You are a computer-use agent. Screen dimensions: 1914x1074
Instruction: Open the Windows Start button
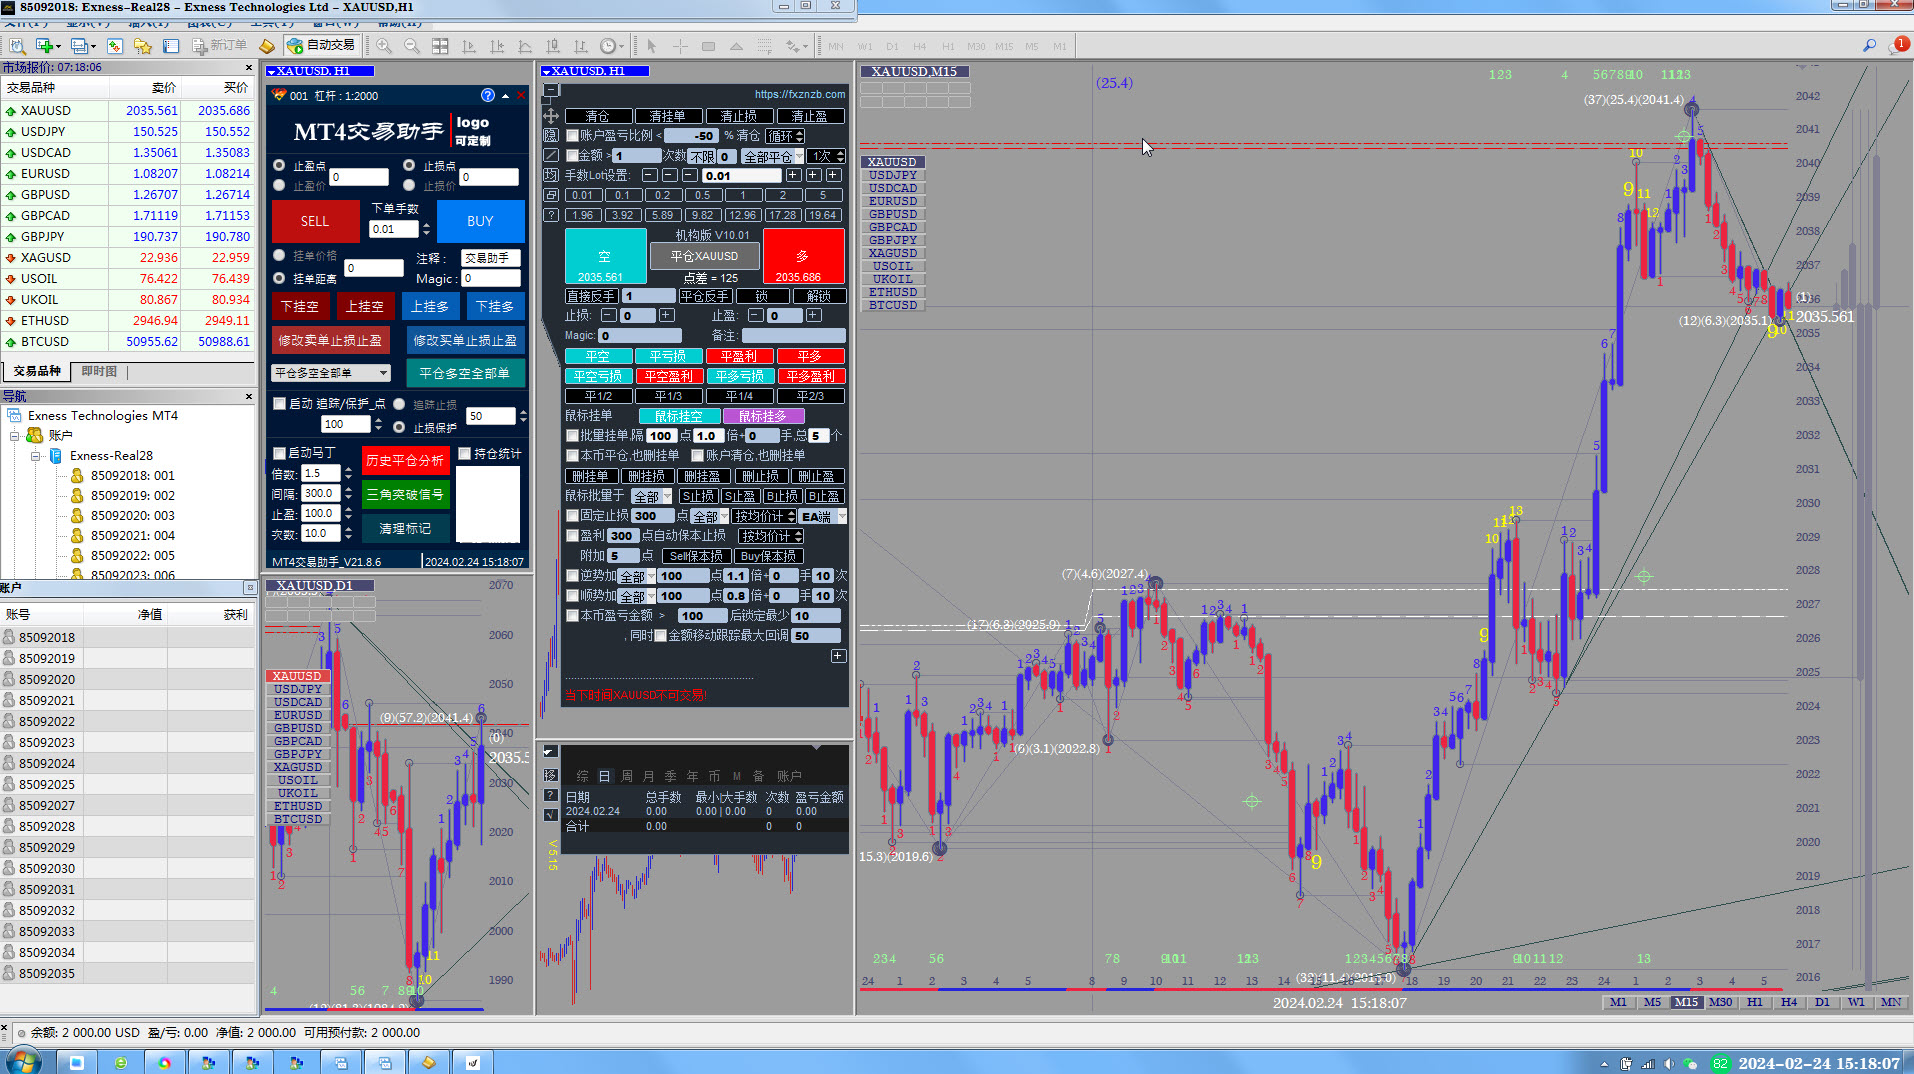(x=22, y=1061)
